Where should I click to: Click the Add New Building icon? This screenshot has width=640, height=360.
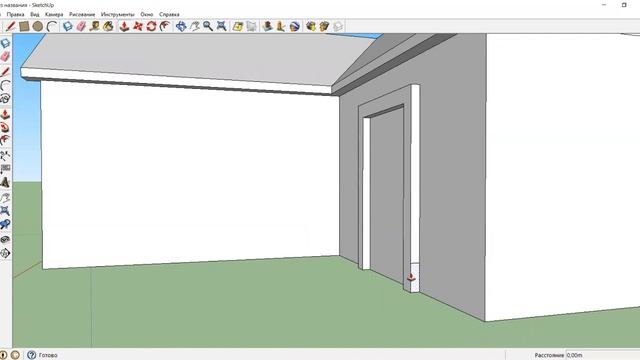click(x=267, y=27)
